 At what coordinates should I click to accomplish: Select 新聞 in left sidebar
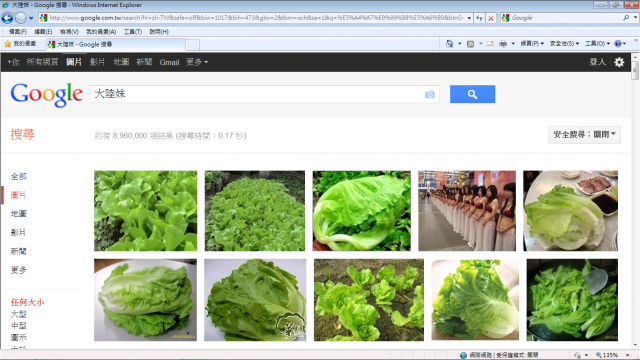18,251
